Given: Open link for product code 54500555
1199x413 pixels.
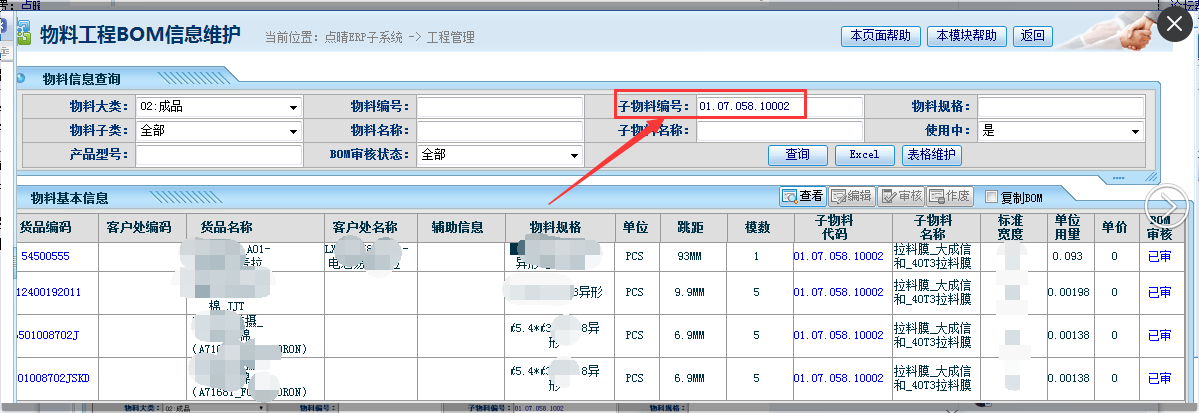Looking at the screenshot, I should tap(45, 256).
